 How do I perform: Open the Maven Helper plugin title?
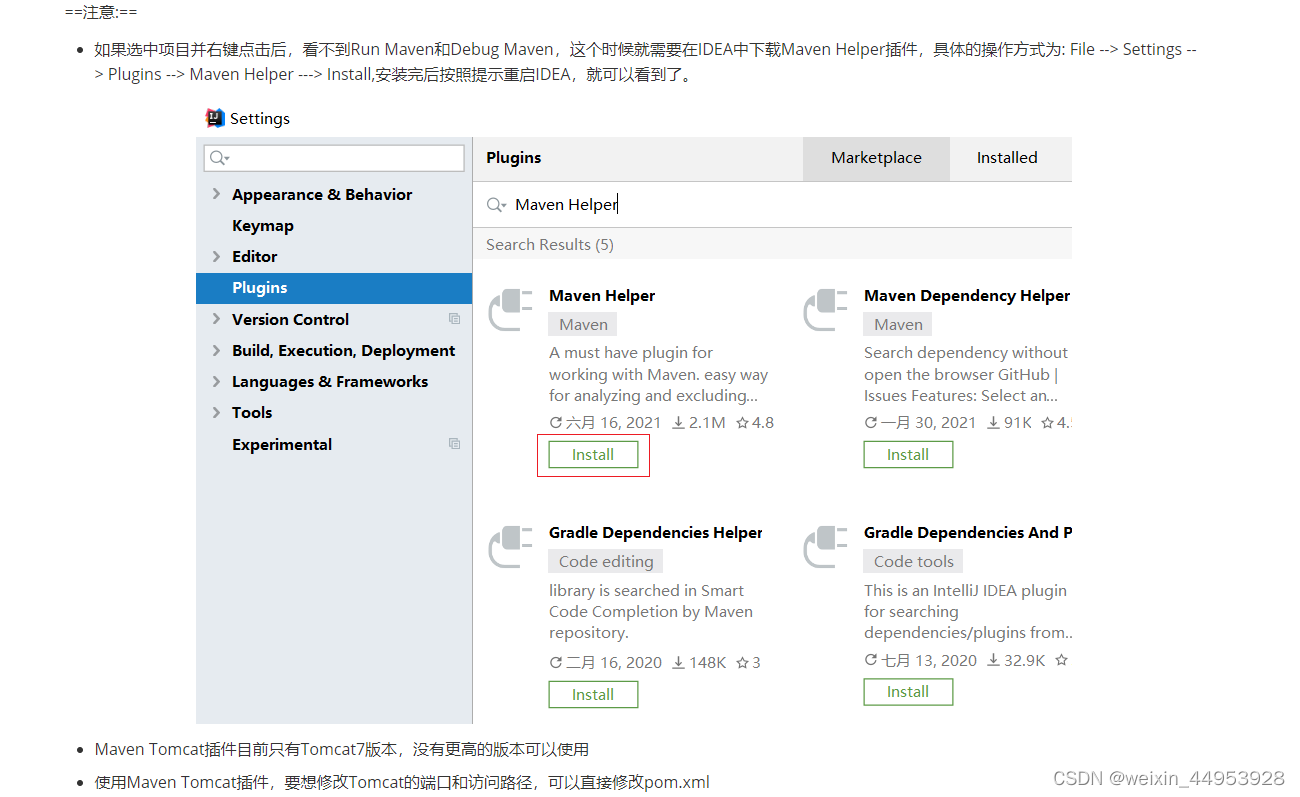[602, 296]
